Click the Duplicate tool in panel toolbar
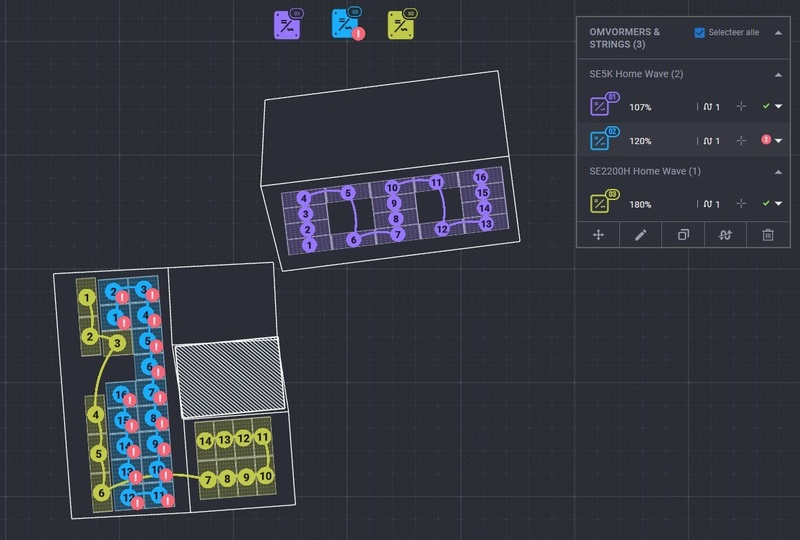The width and height of the screenshot is (800, 540). pyautogui.click(x=683, y=235)
